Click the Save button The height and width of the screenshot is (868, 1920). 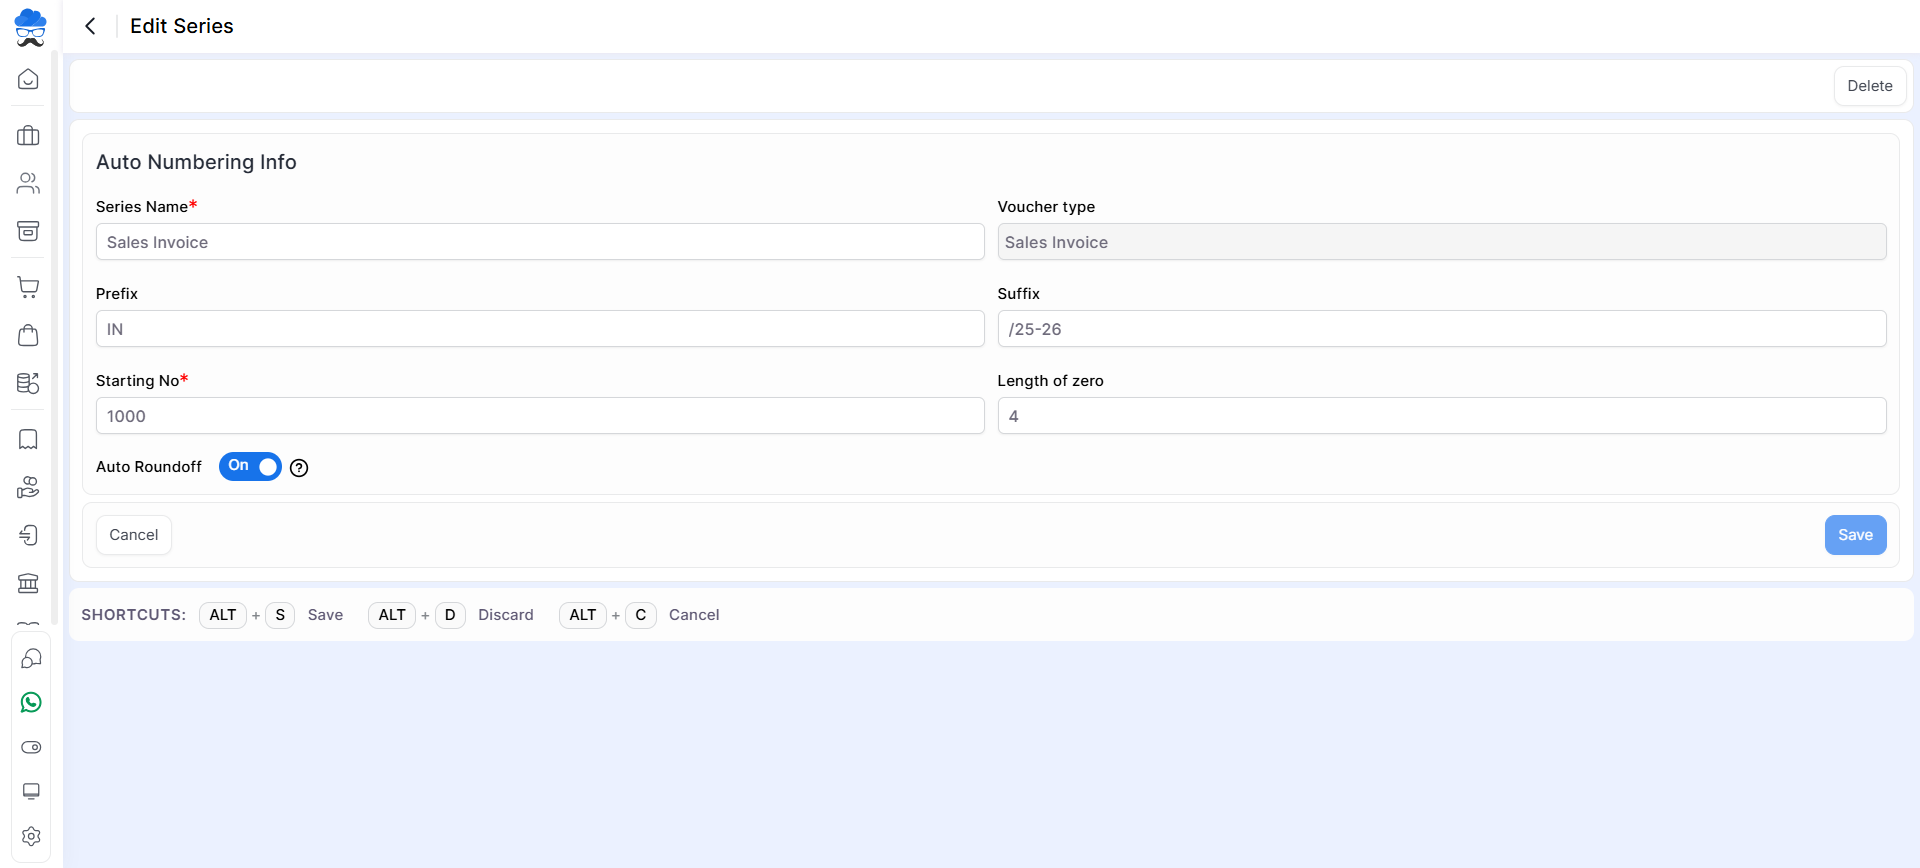pyautogui.click(x=1855, y=535)
